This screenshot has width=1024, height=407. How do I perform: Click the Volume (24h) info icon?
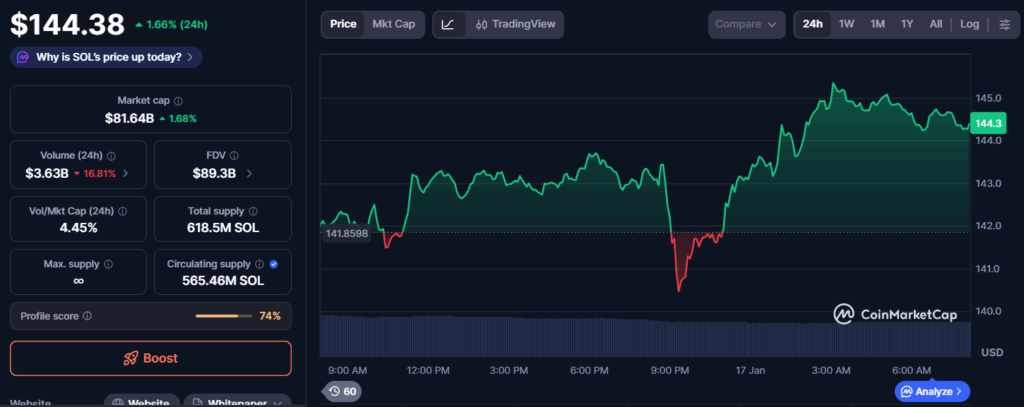tap(111, 156)
